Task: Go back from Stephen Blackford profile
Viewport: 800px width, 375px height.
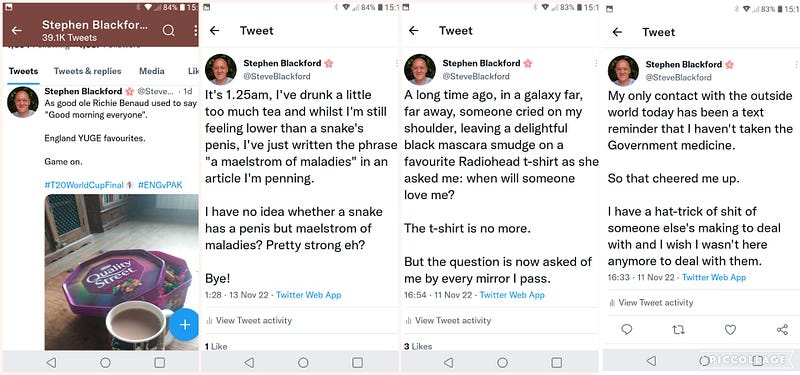Action: (x=16, y=31)
